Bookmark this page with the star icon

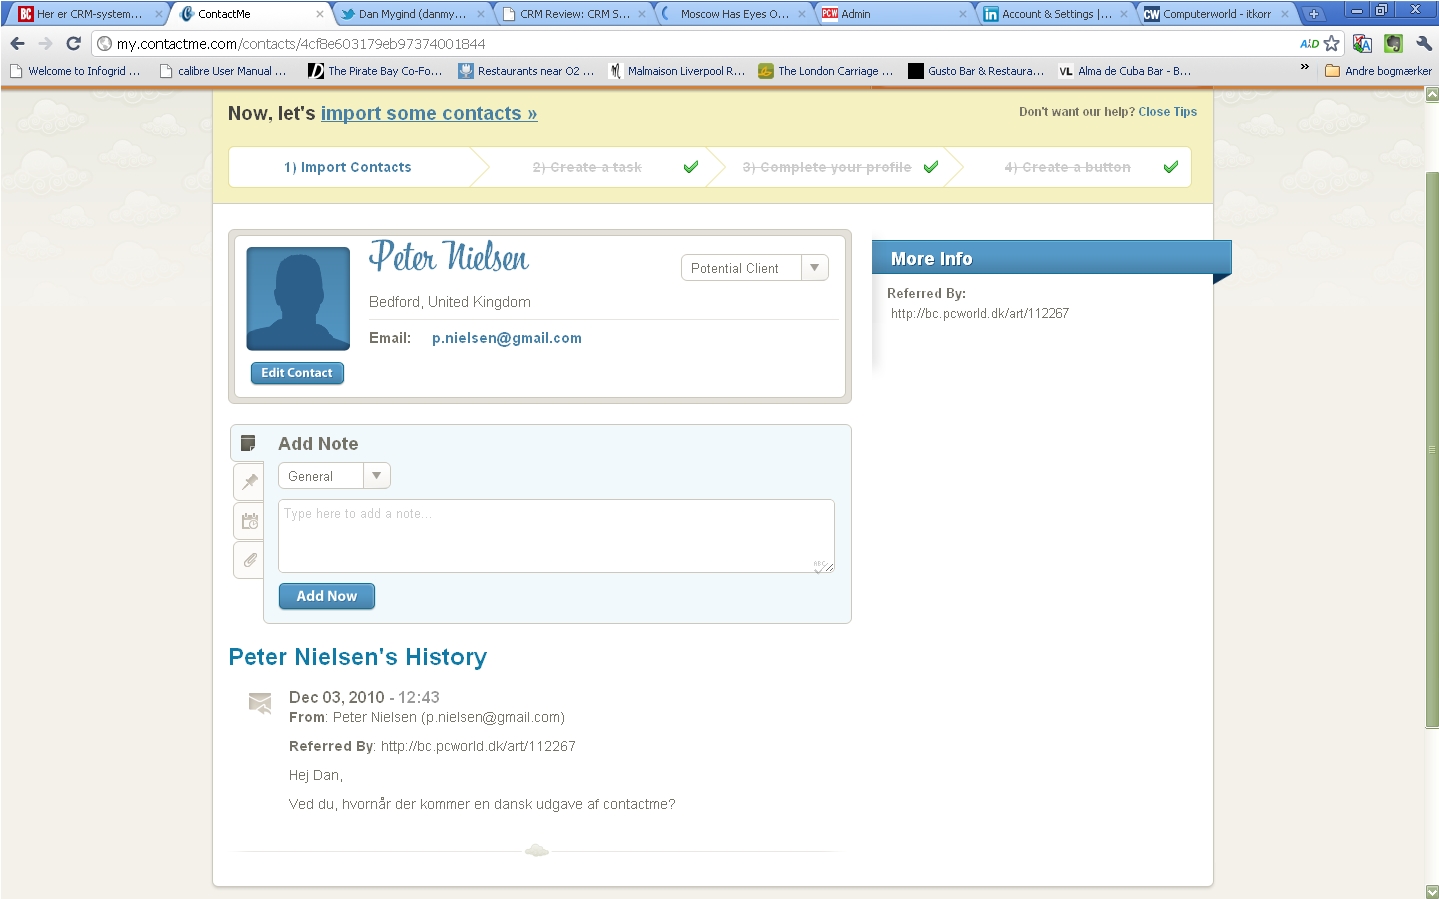click(x=1331, y=43)
